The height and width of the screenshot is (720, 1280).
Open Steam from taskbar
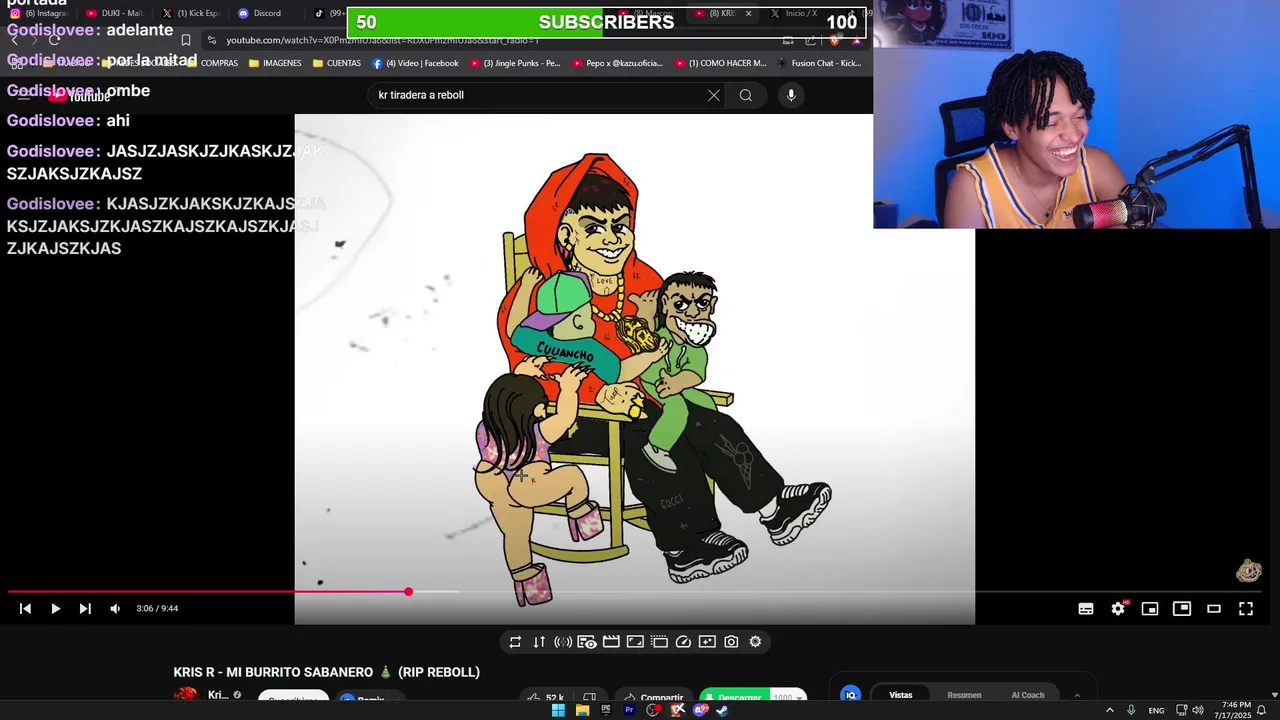(x=723, y=710)
